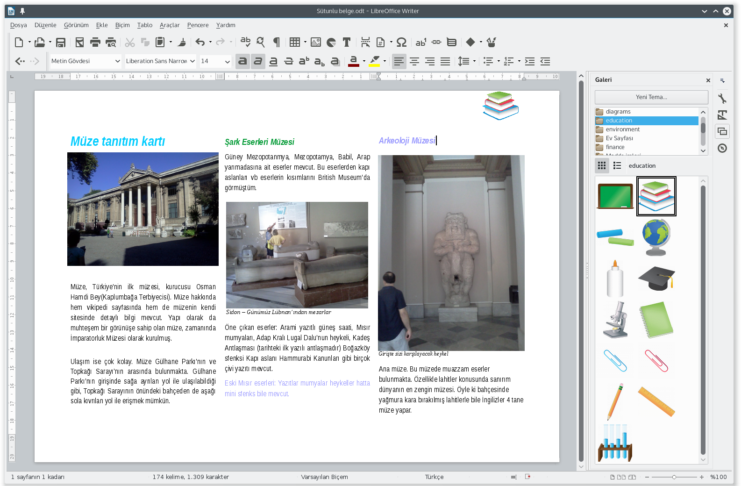Toggle formatting marks (pilcrow) display
The image size is (741, 486).
pyautogui.click(x=275, y=42)
